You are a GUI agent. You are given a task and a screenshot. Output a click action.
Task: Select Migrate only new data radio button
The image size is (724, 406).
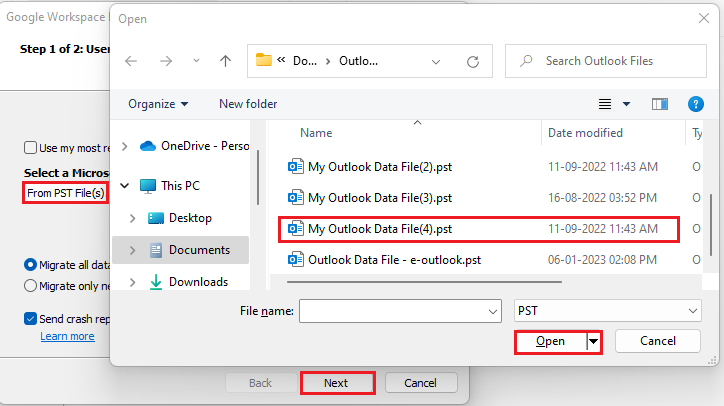(x=30, y=286)
